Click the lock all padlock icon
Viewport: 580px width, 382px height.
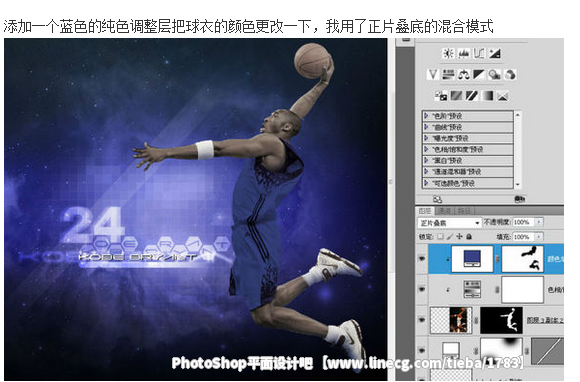pos(469,236)
